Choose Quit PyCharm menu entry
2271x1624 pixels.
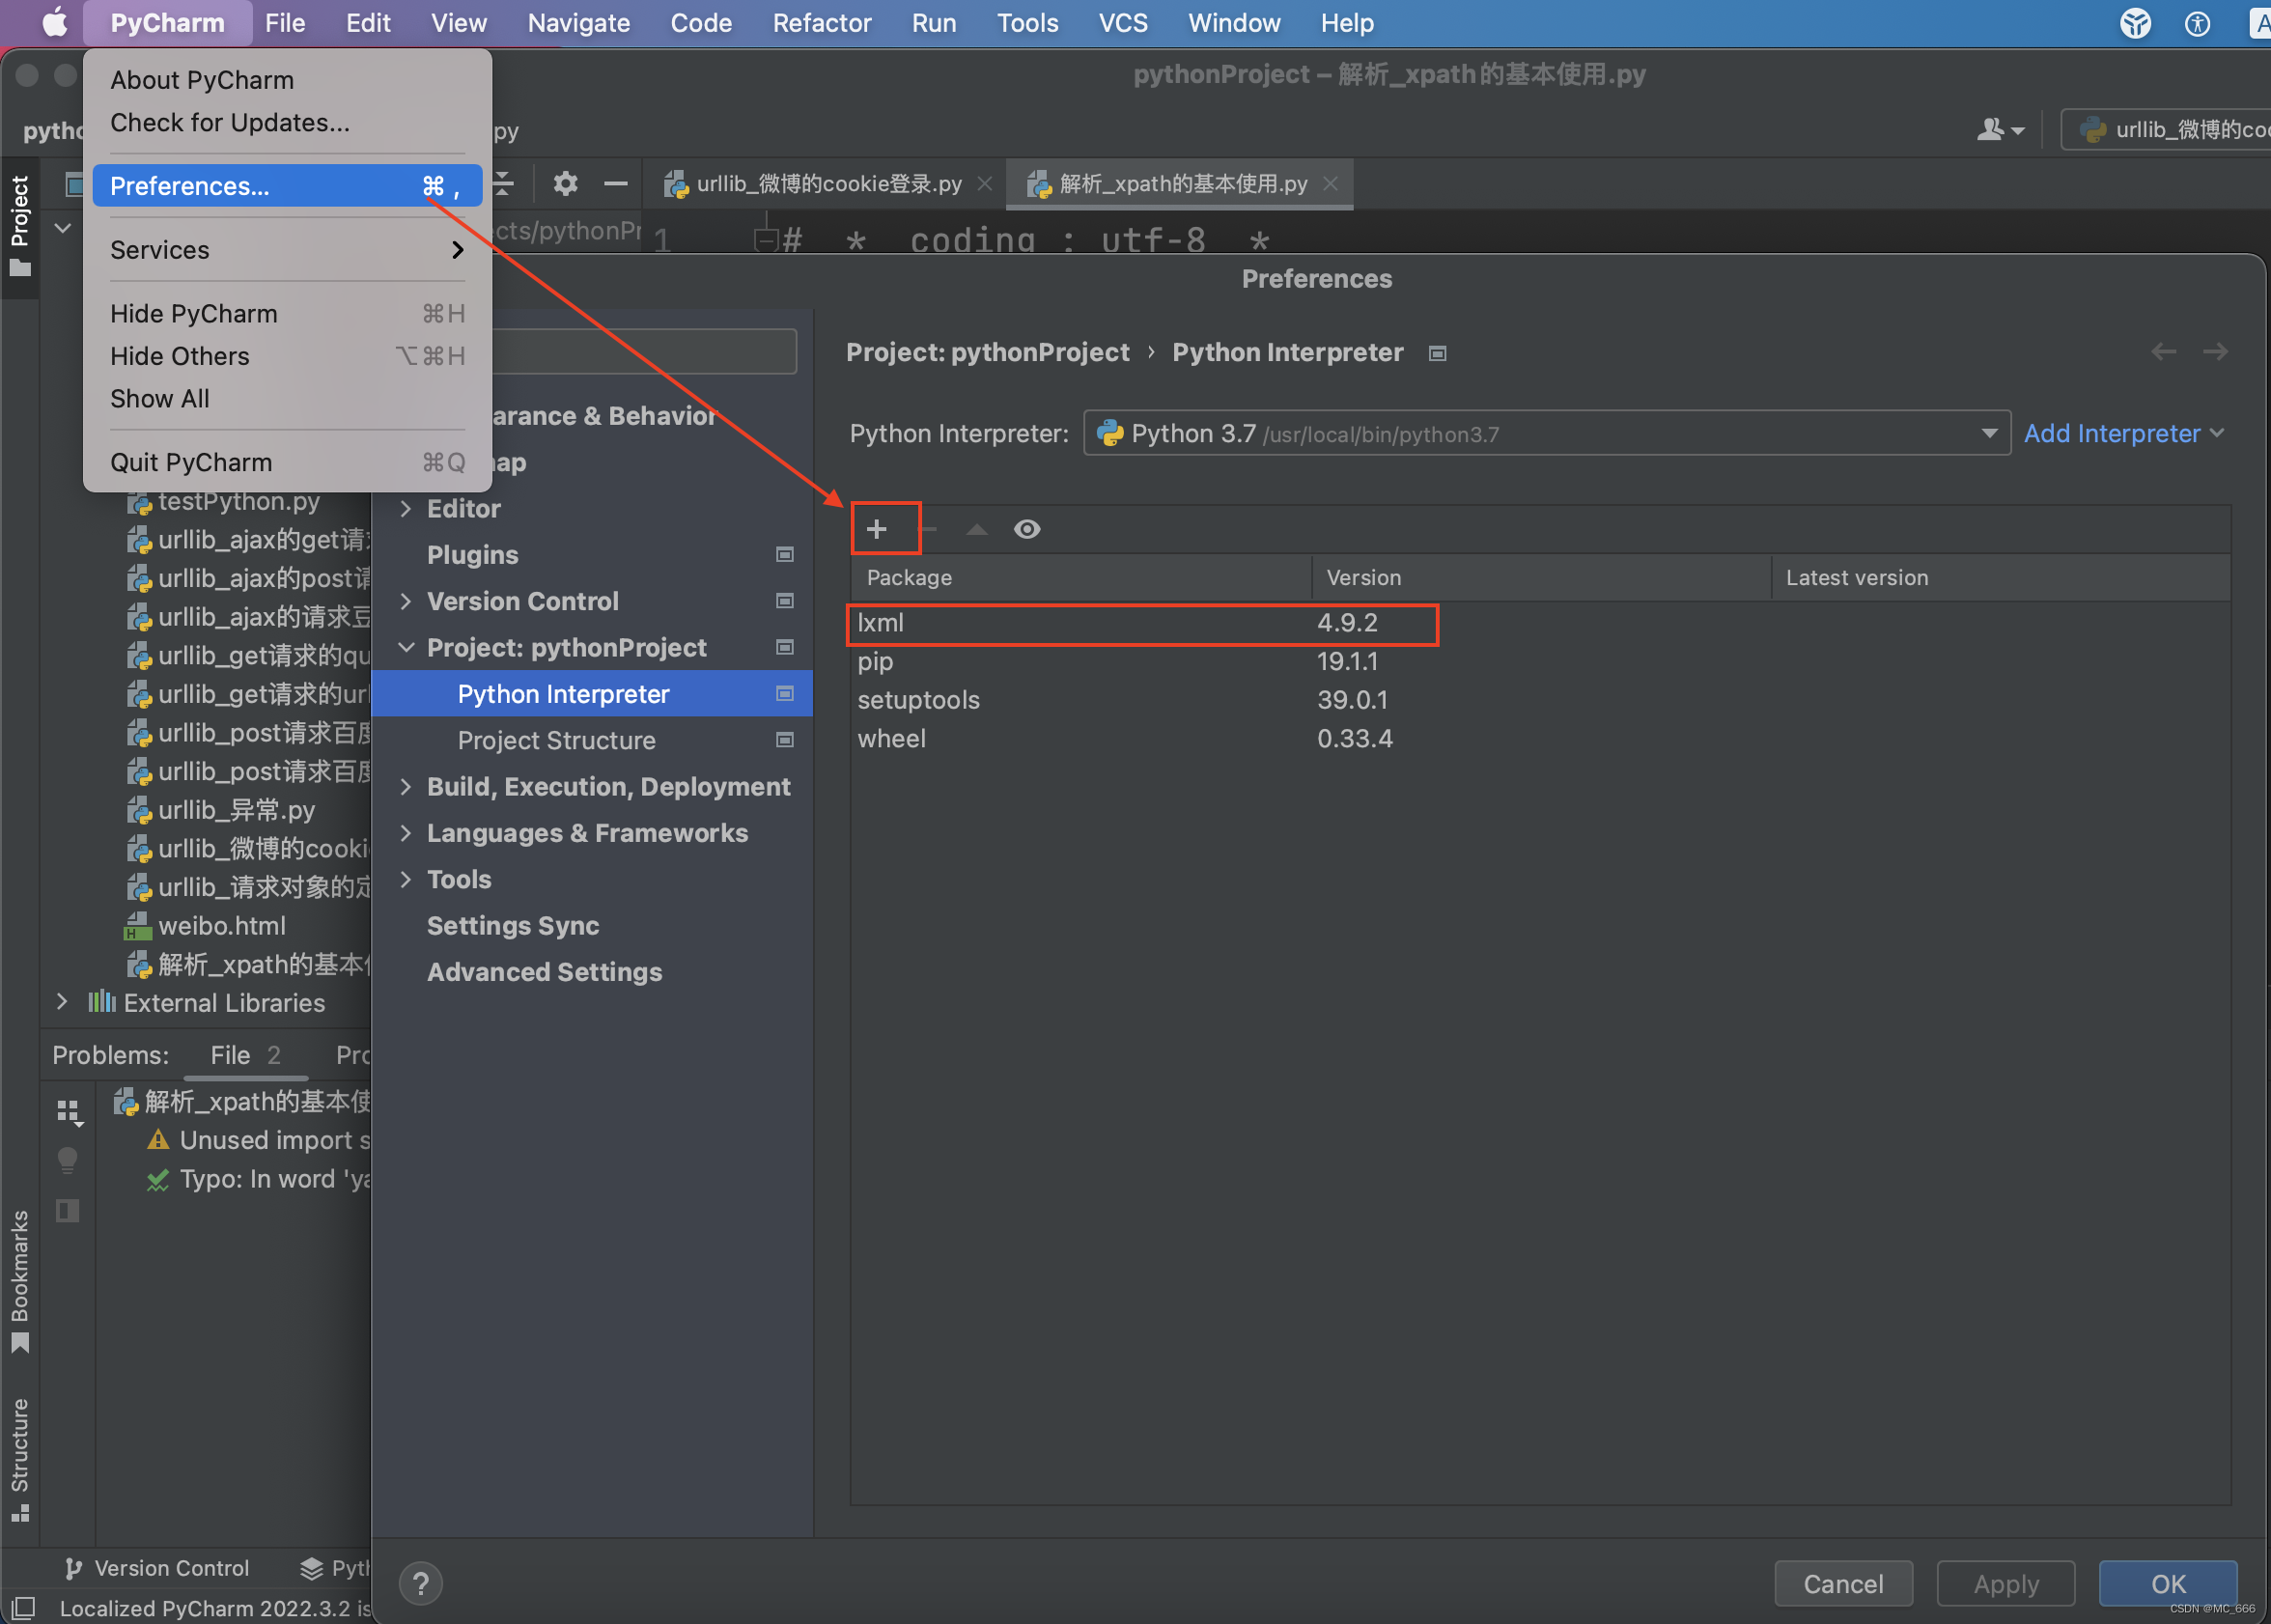(x=287, y=462)
